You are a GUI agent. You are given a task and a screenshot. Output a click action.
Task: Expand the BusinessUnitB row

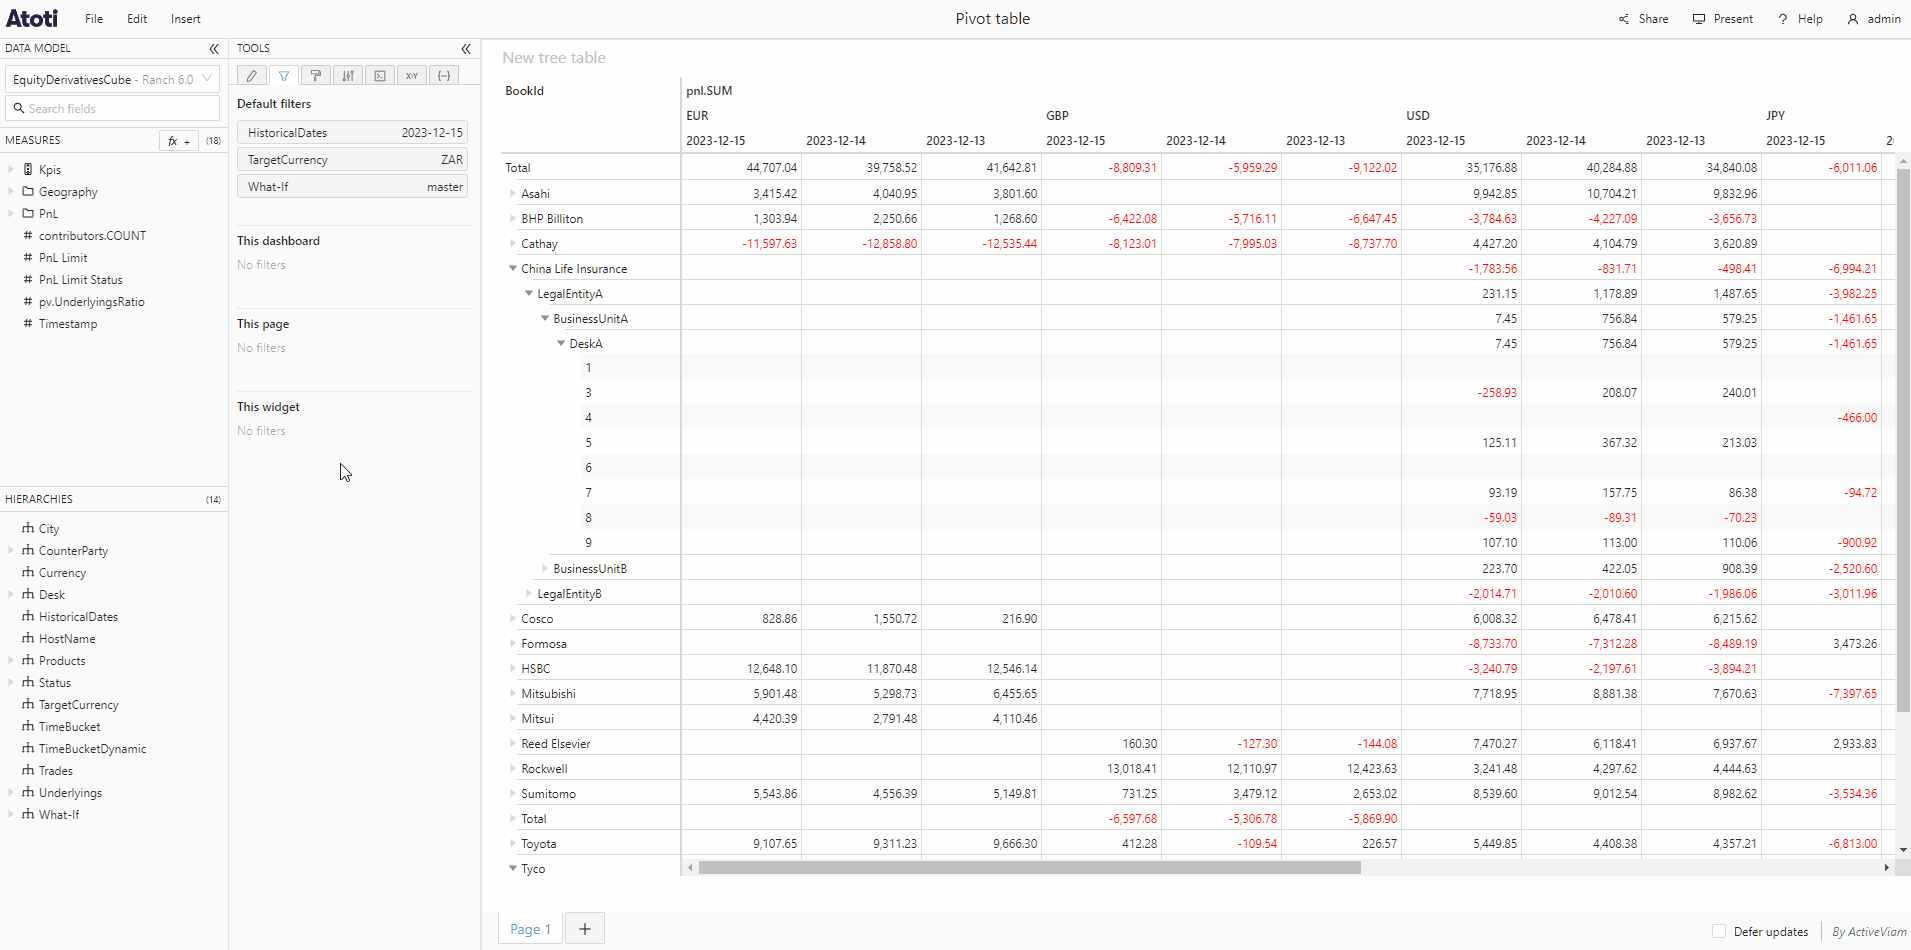tap(545, 568)
